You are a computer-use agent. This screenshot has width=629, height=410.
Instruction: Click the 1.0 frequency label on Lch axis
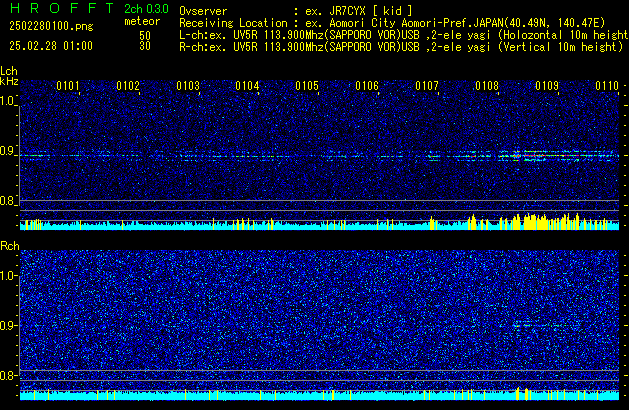pos(8,101)
